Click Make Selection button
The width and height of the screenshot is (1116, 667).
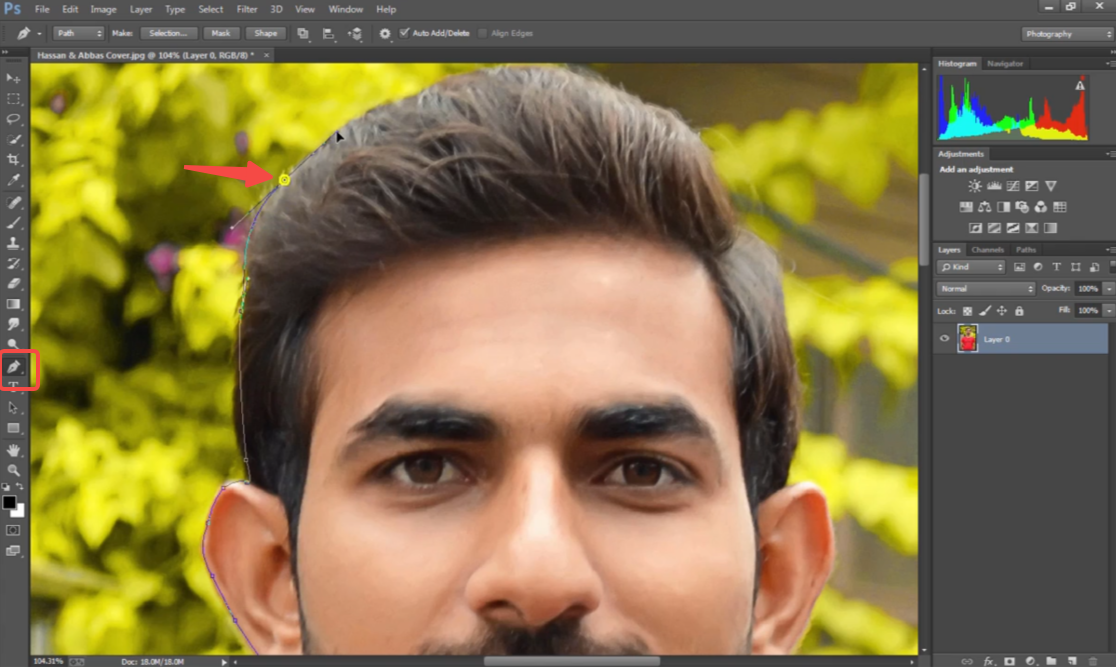pyautogui.click(x=168, y=33)
